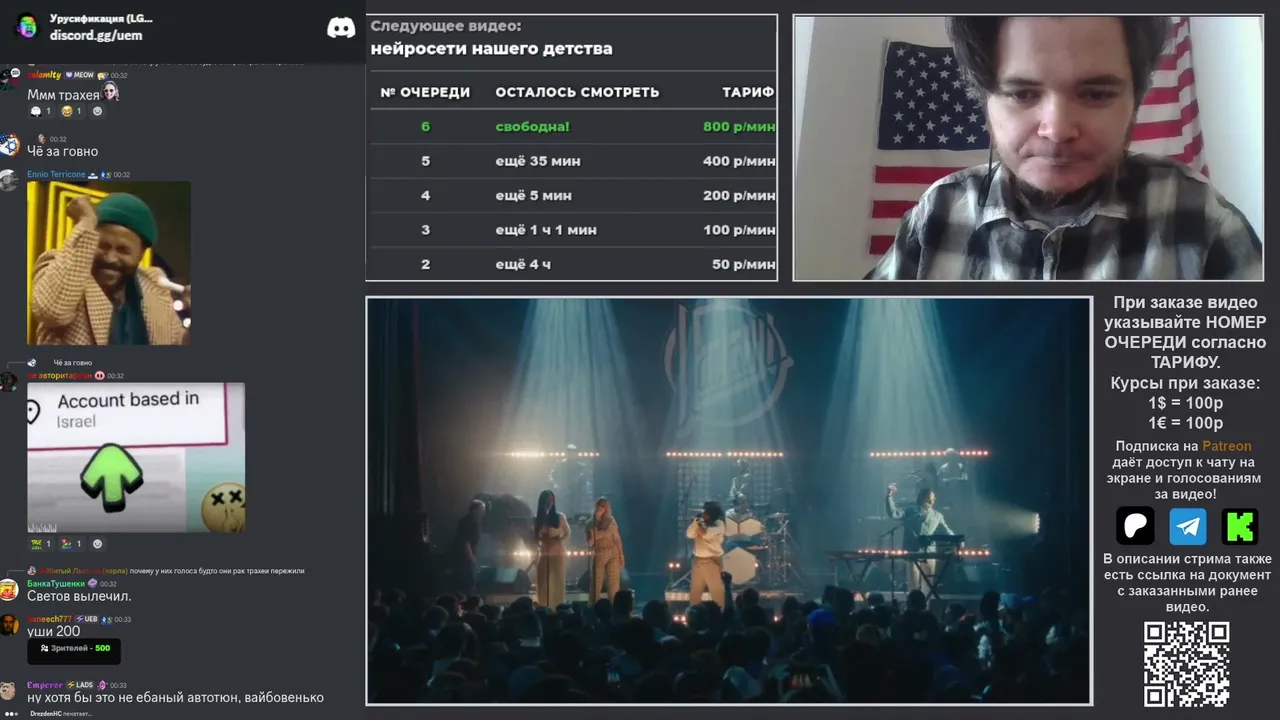1280x720 pixels.
Task: Click the emoji after 'Ммм трахея'
Action: point(110,92)
